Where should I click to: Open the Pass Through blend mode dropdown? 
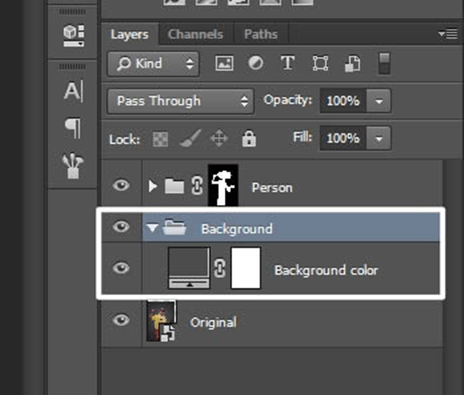coord(180,101)
